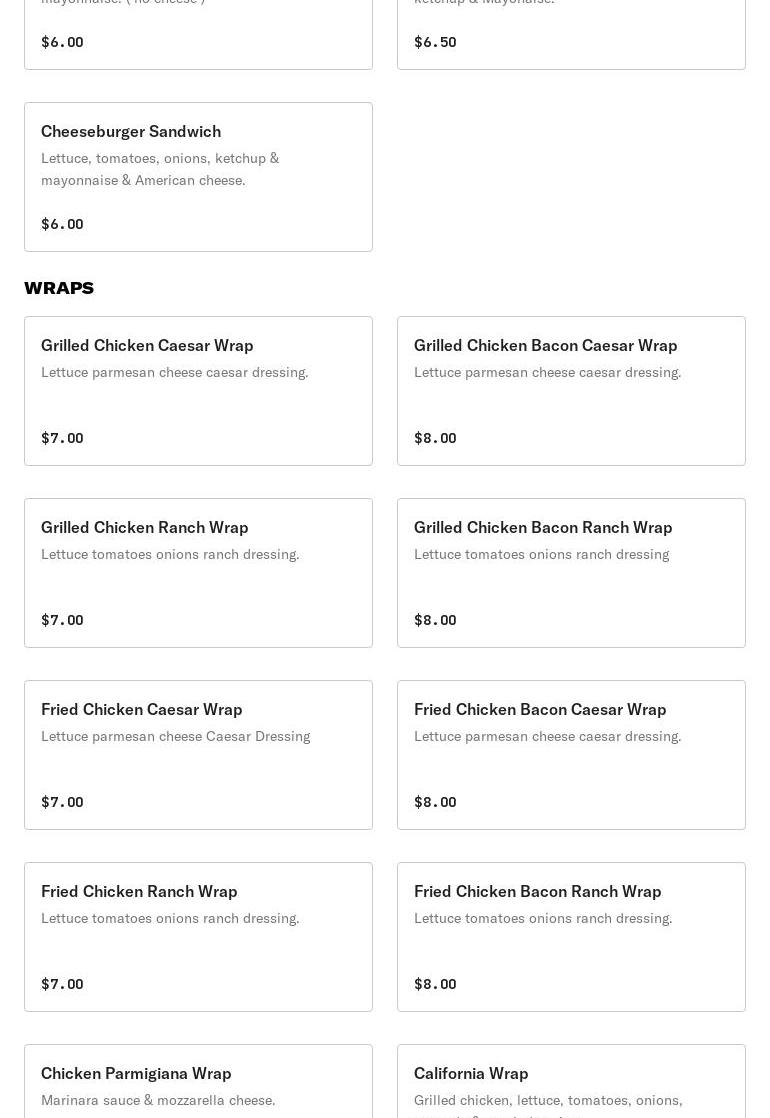Click the $6.50 priced item card at top

pyautogui.click(x=571, y=34)
